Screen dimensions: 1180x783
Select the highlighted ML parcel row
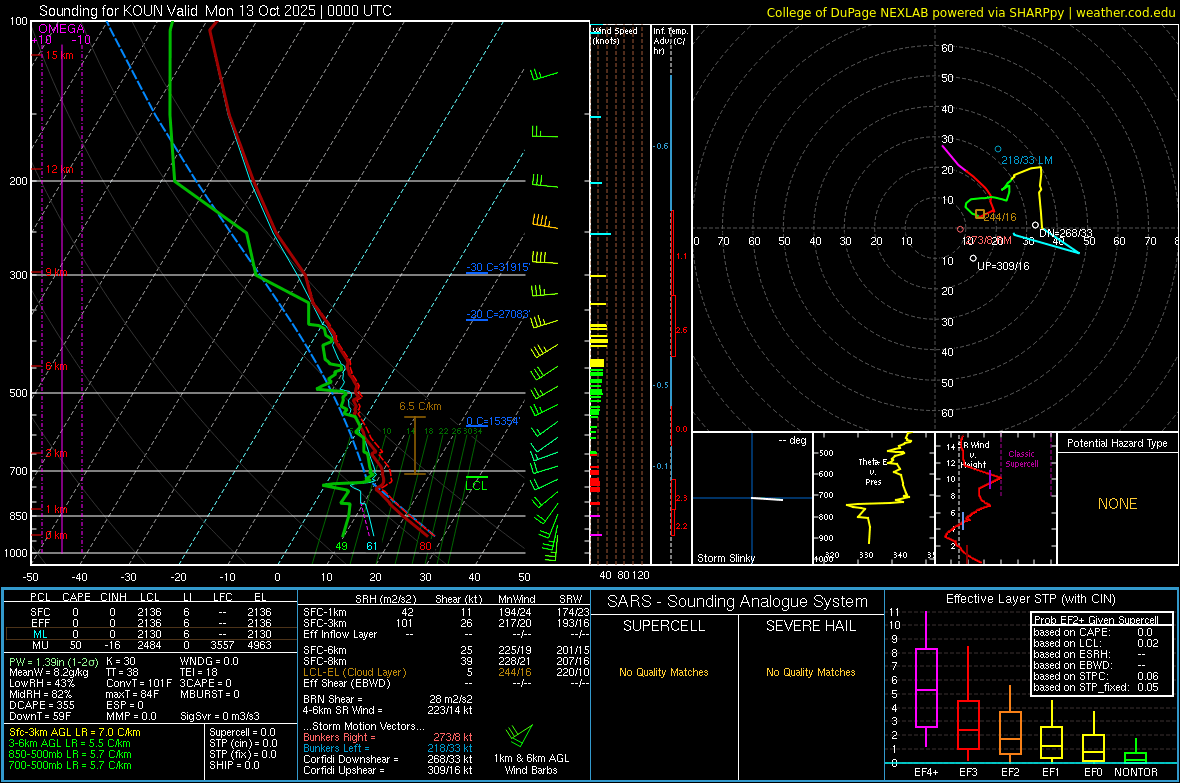tap(150, 634)
